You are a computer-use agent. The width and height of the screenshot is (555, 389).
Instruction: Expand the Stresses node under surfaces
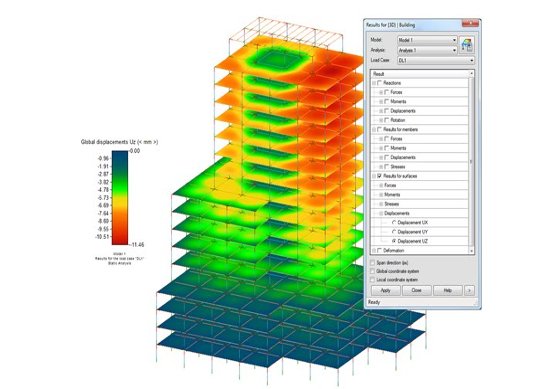[381, 204]
